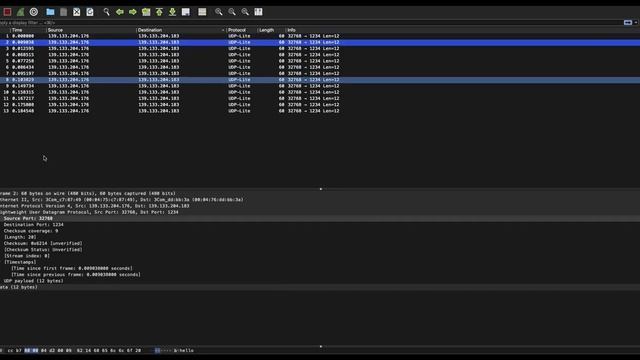Select packet number 3 row
Image resolution: width=640 pixels, height=360 pixels.
pyautogui.click(x=320, y=49)
